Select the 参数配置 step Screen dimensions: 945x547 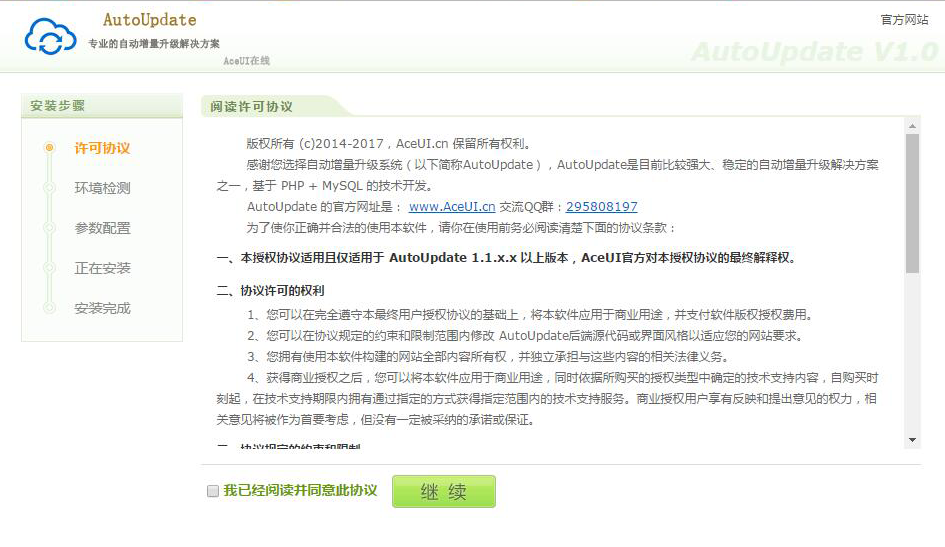click(x=102, y=228)
